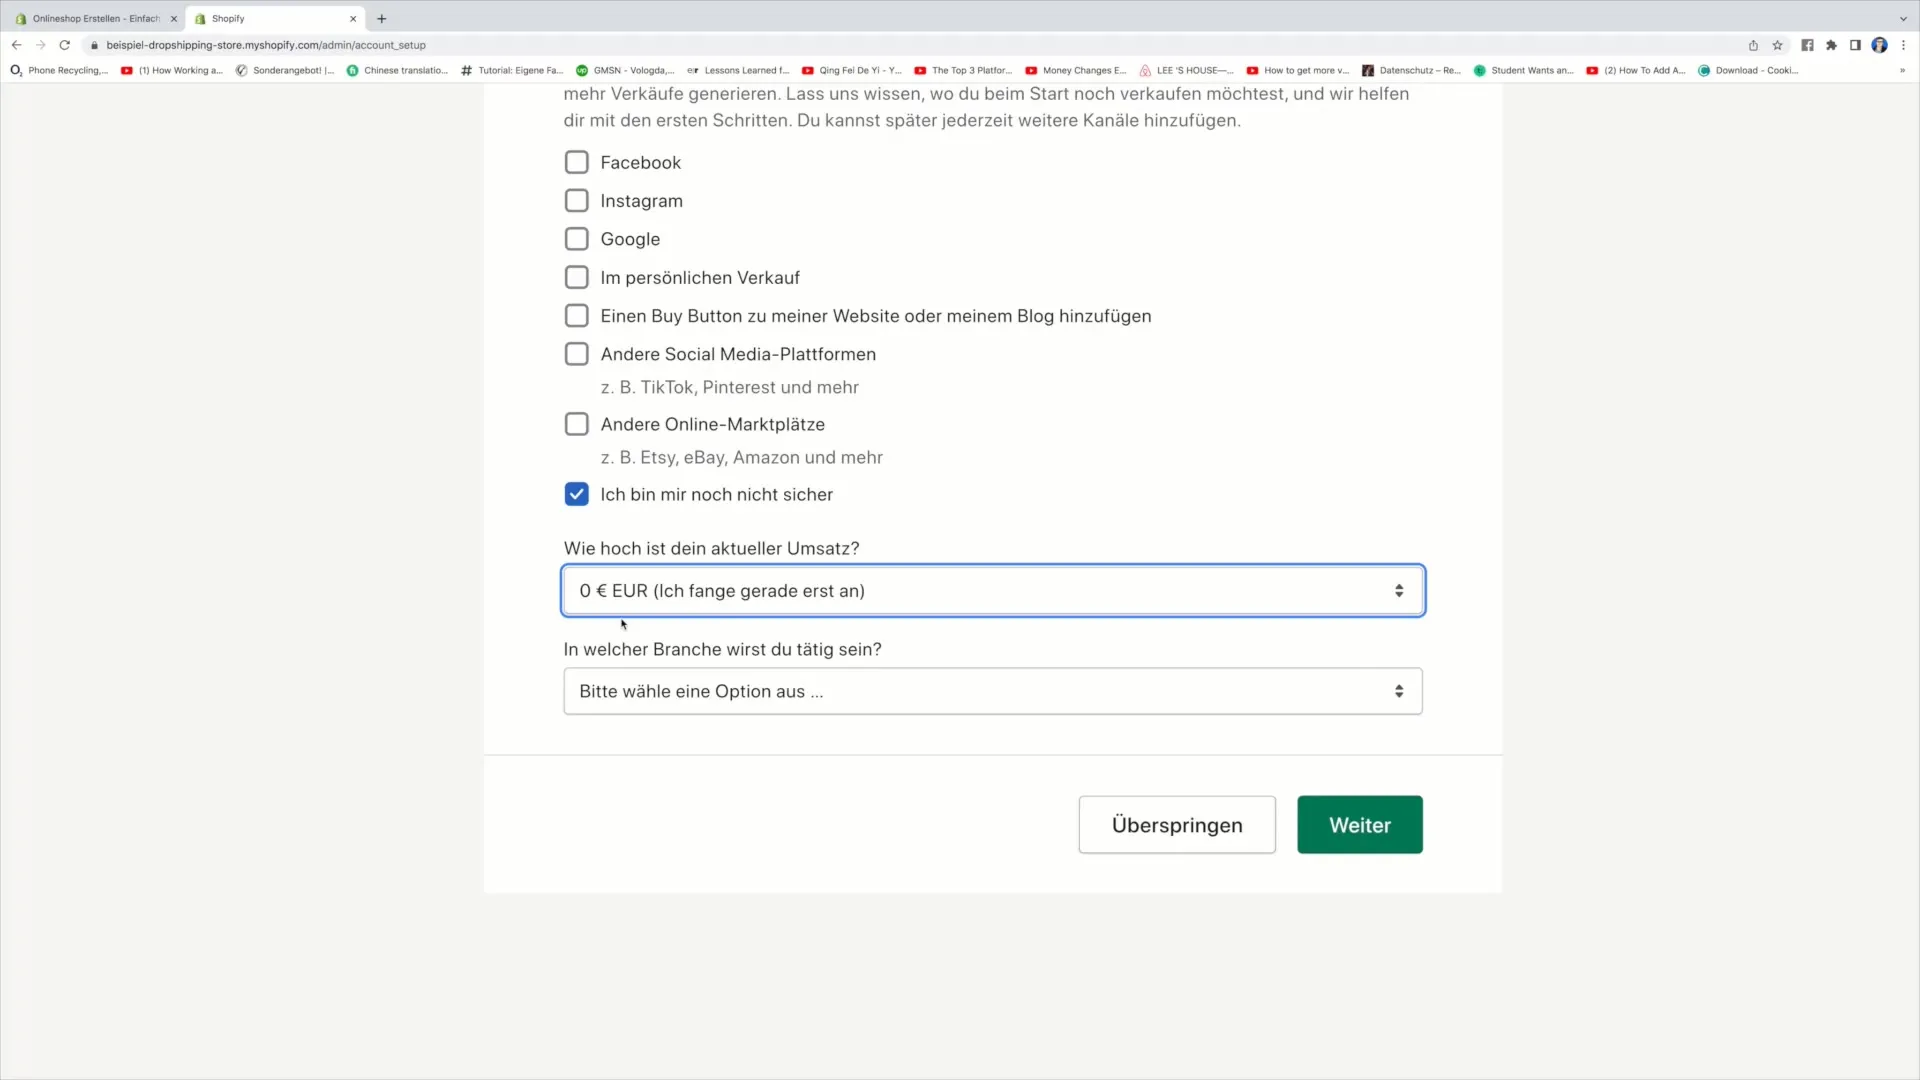
Task: Click the back navigation arrow button
Action: (x=16, y=45)
